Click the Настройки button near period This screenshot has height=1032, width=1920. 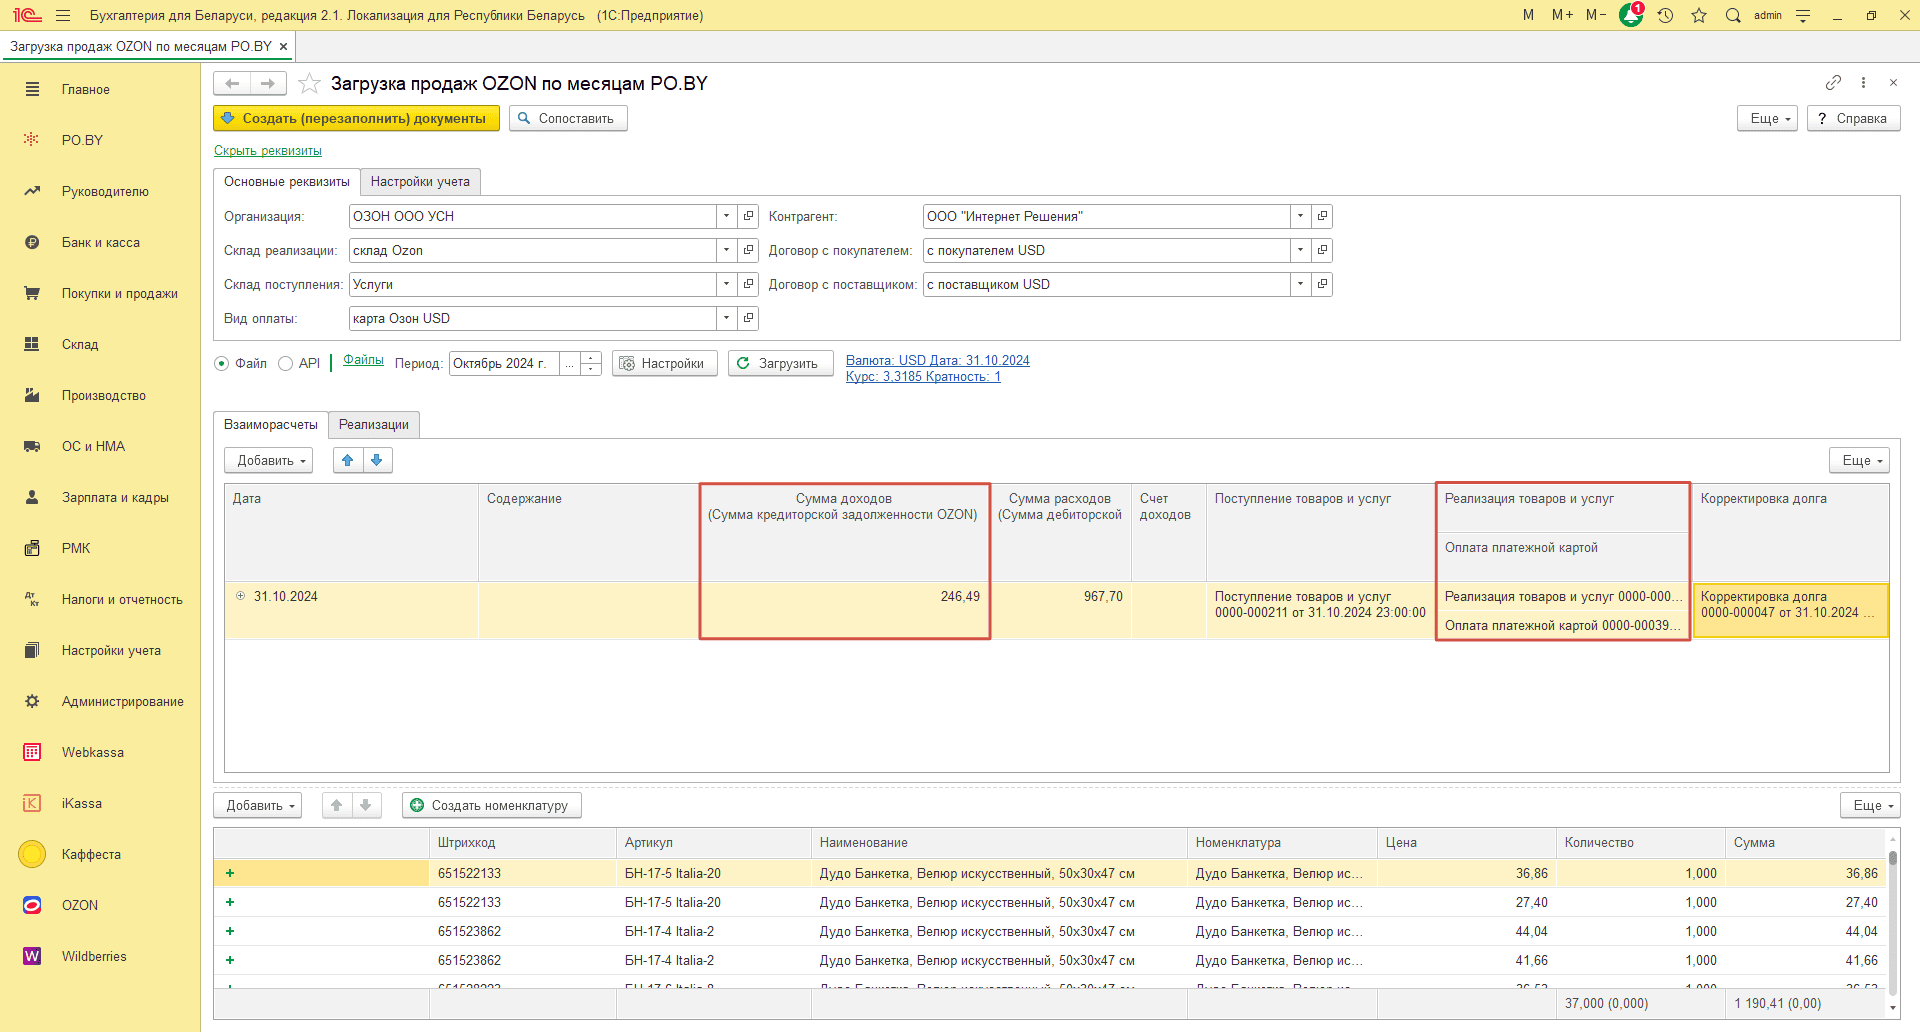[665, 363]
